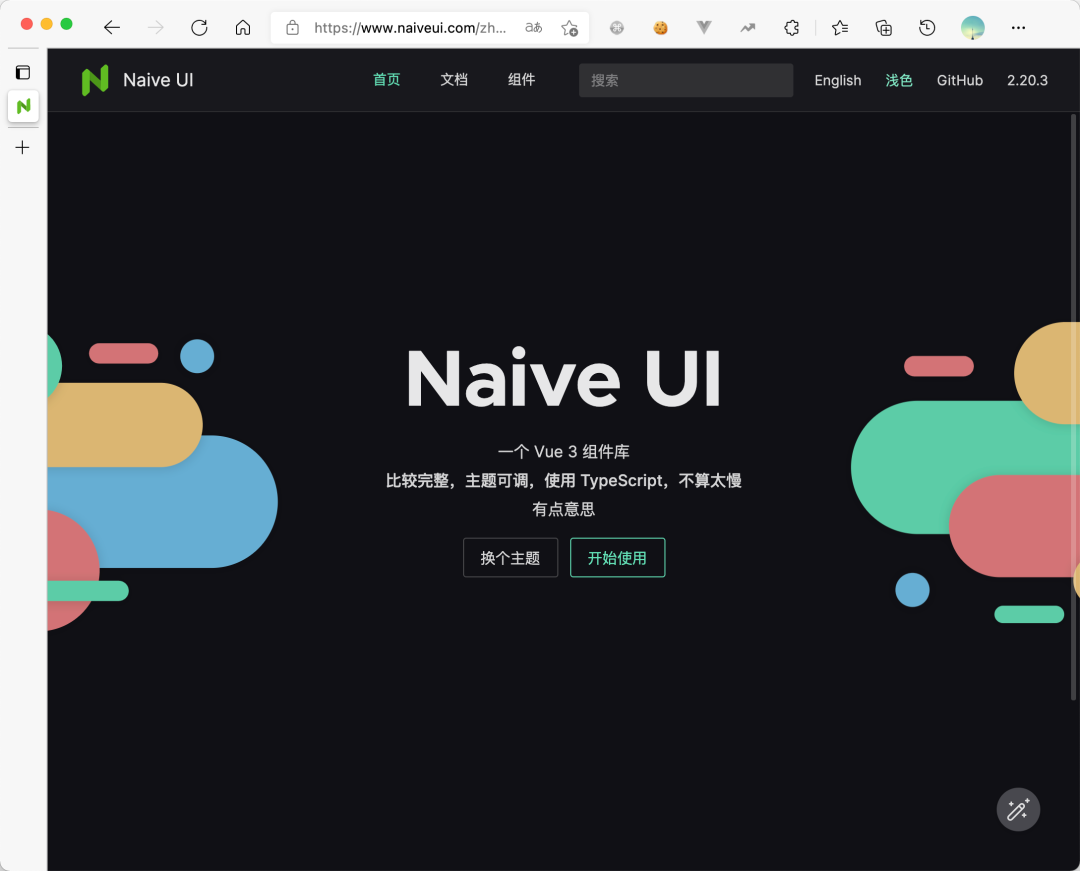Click the page vertical scrollbar
The width and height of the screenshot is (1080, 871).
pyautogui.click(x=1073, y=407)
